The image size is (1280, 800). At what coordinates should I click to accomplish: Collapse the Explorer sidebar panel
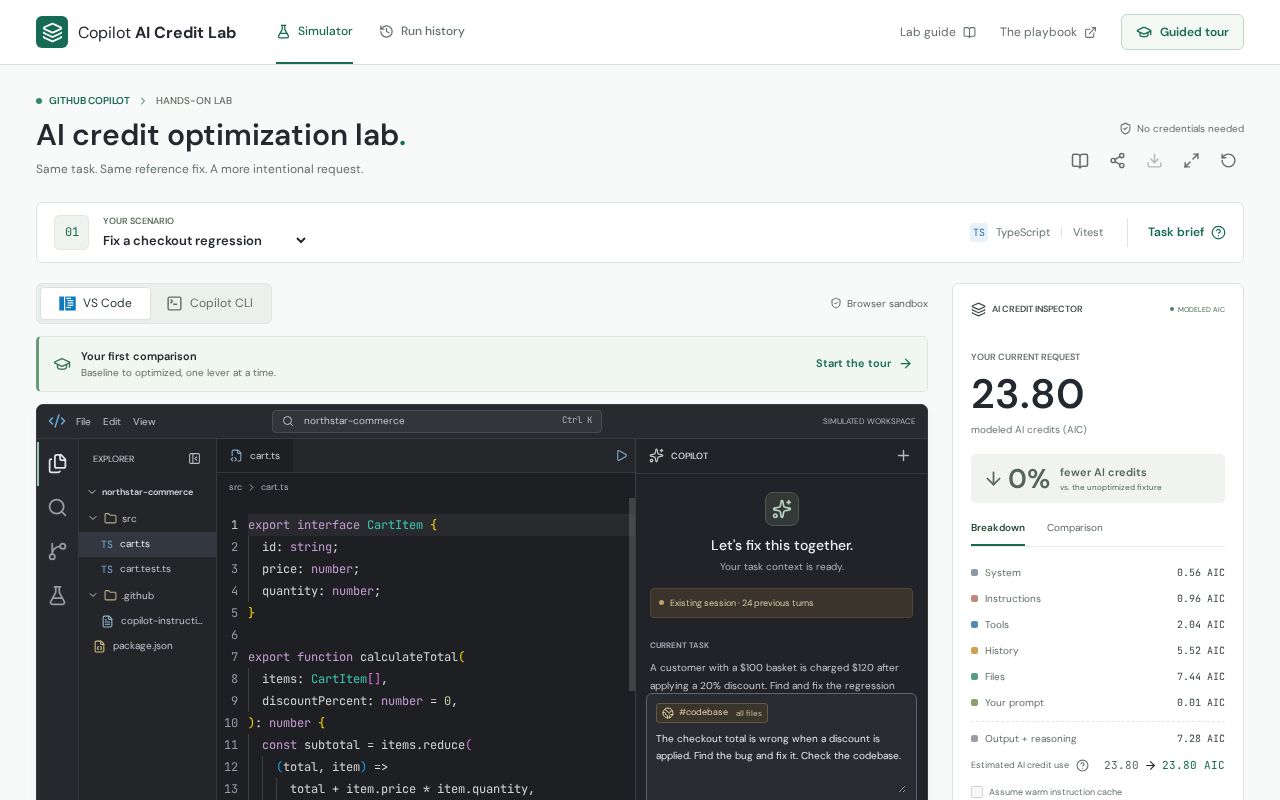tap(195, 459)
